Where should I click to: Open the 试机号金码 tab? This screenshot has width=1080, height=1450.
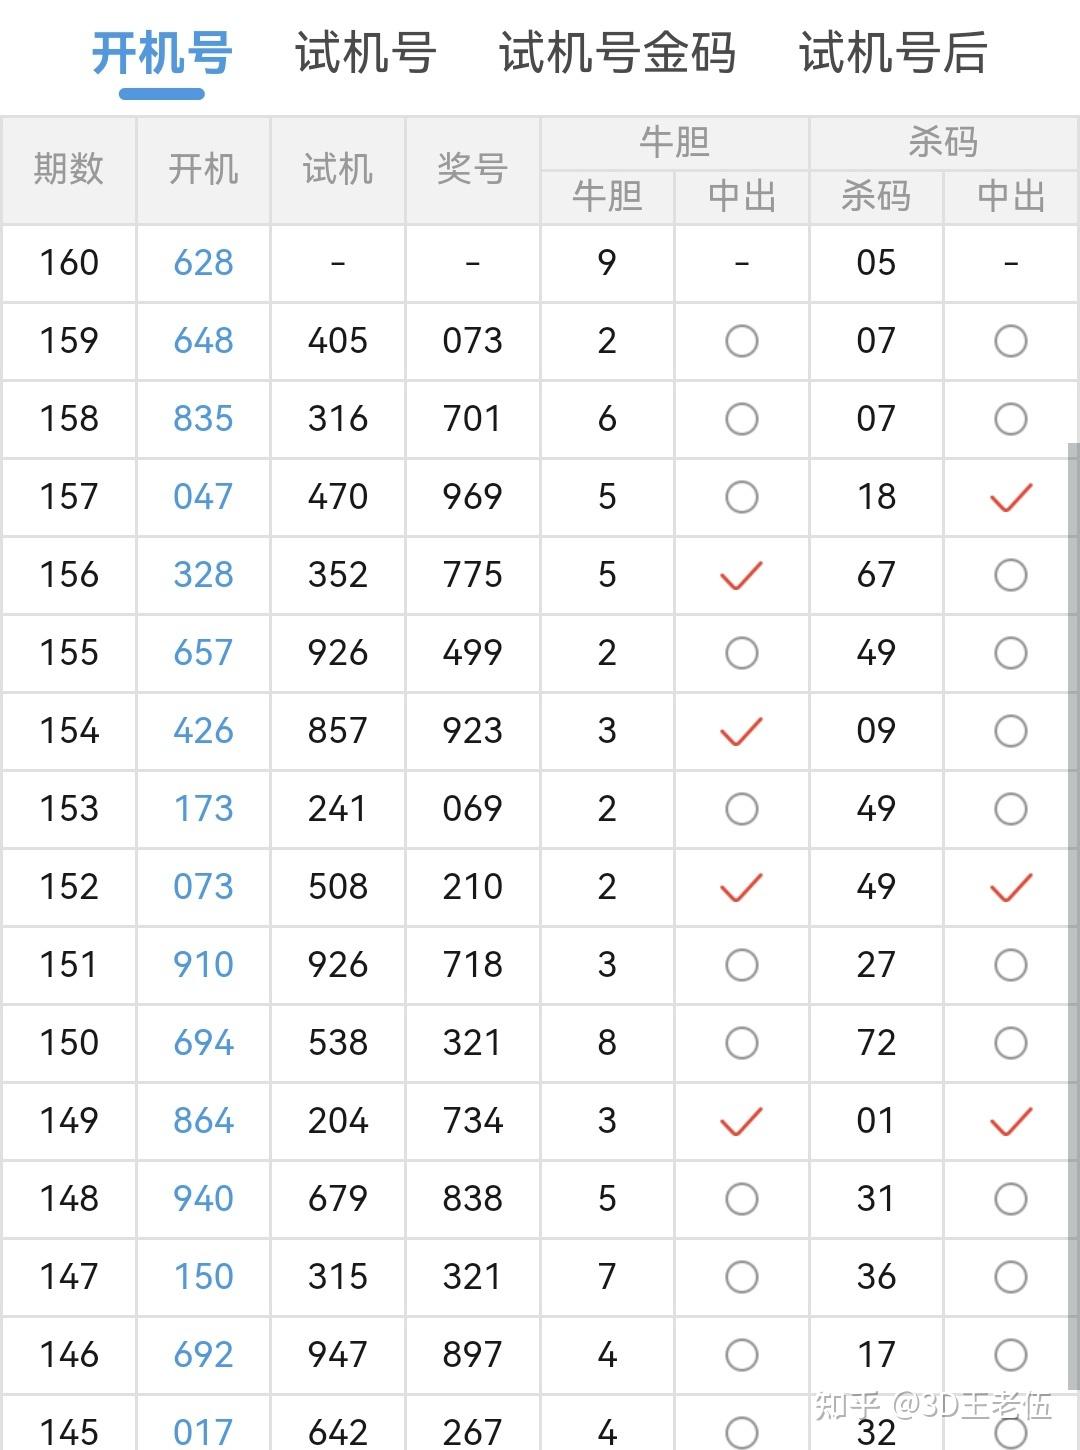(x=617, y=53)
